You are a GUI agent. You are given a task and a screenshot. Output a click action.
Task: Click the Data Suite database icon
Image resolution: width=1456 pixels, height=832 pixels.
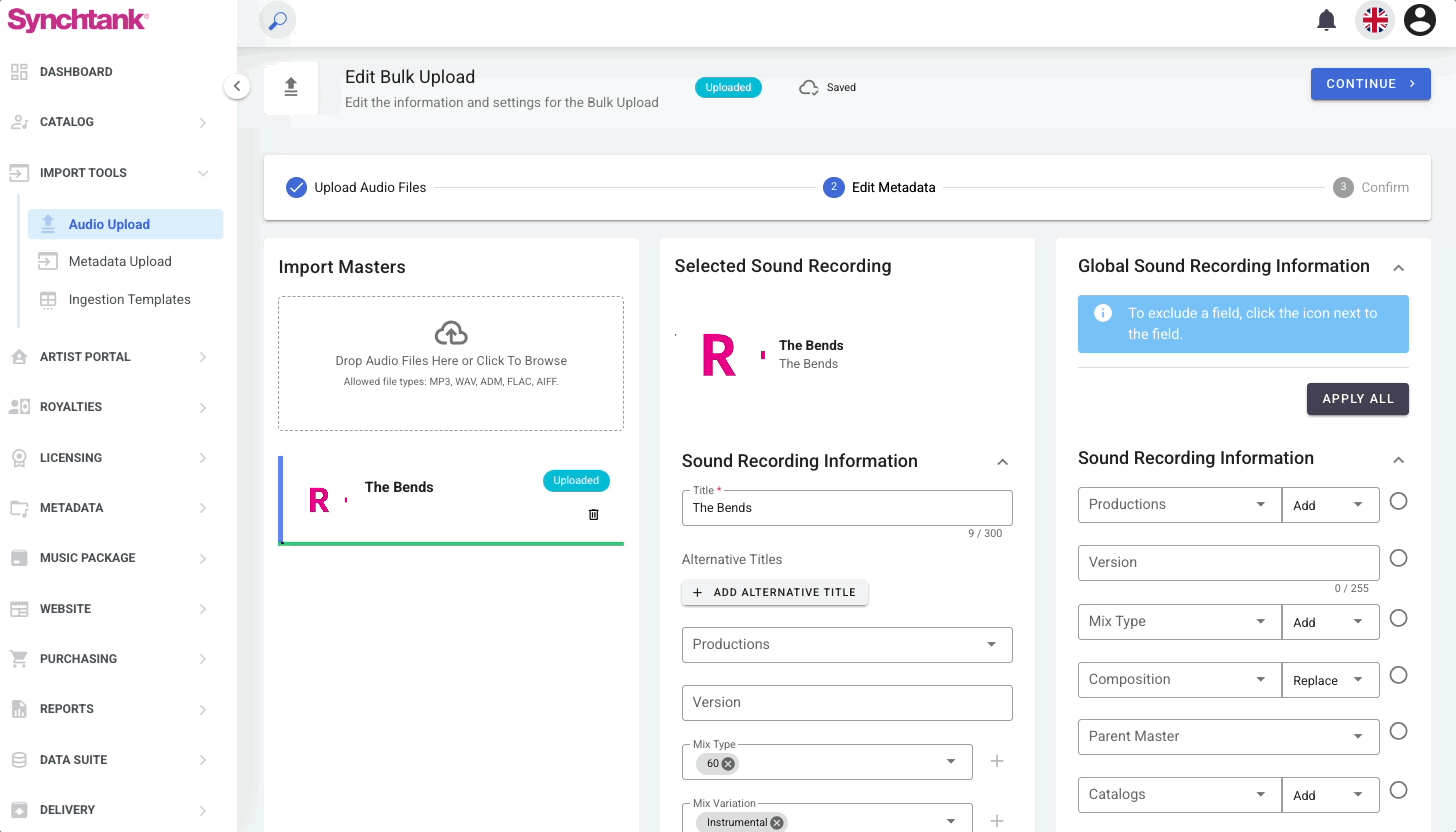pyautogui.click(x=19, y=760)
